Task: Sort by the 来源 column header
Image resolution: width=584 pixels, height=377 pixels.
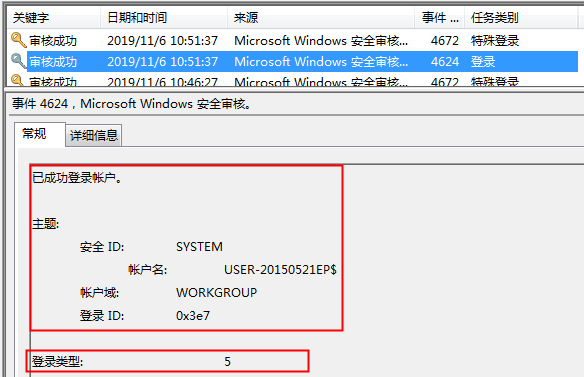Action: 321,18
